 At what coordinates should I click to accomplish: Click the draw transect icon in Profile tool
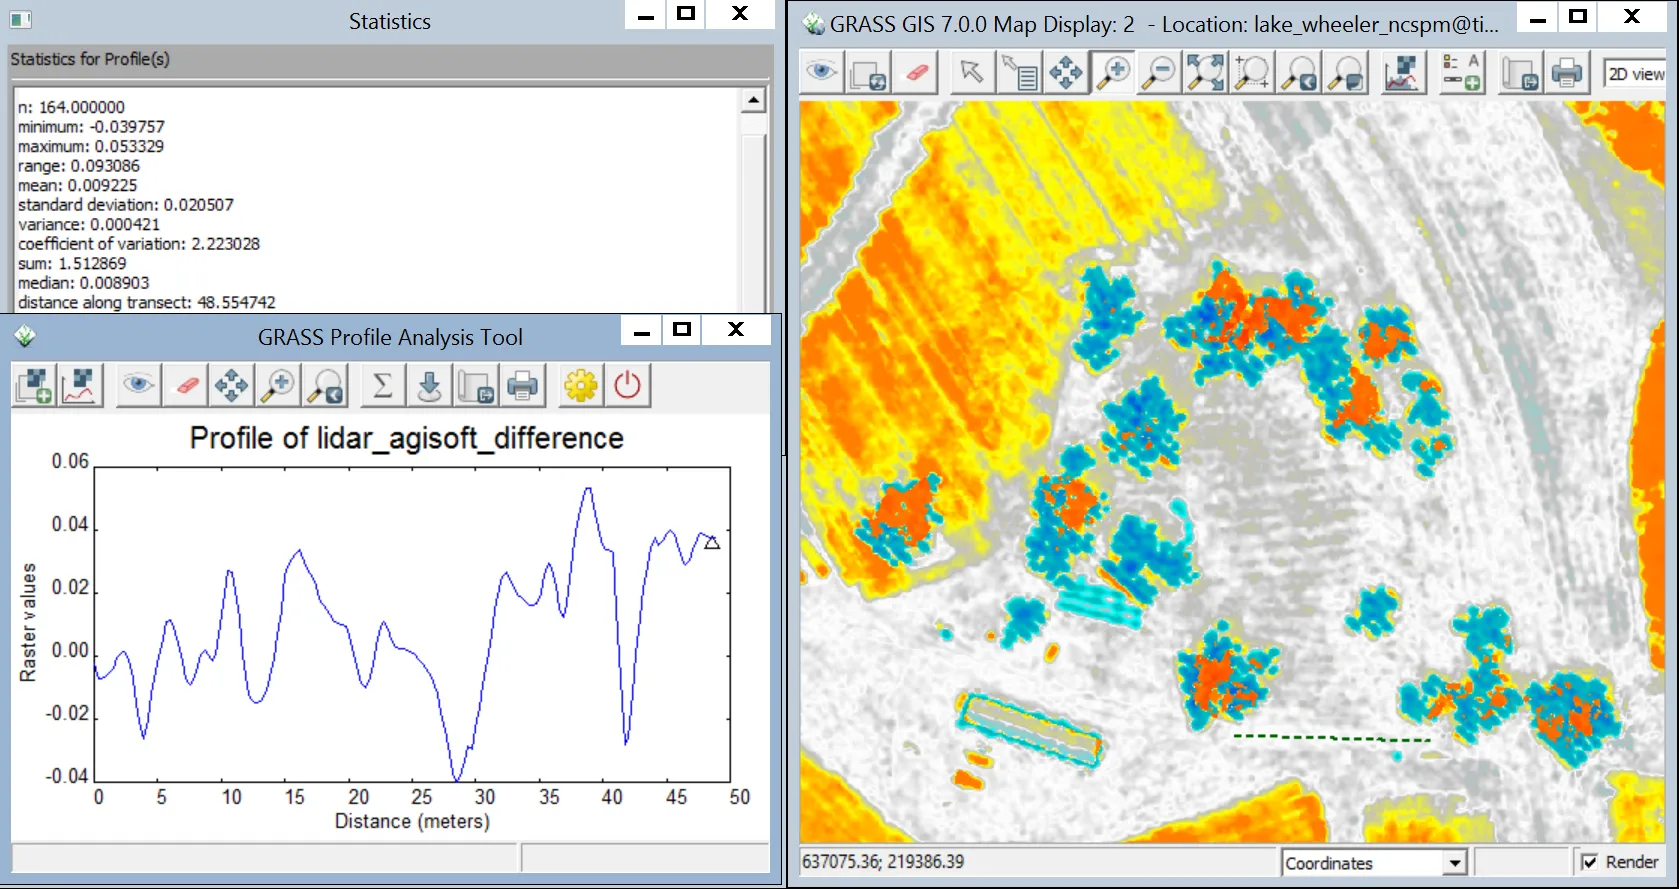click(81, 386)
